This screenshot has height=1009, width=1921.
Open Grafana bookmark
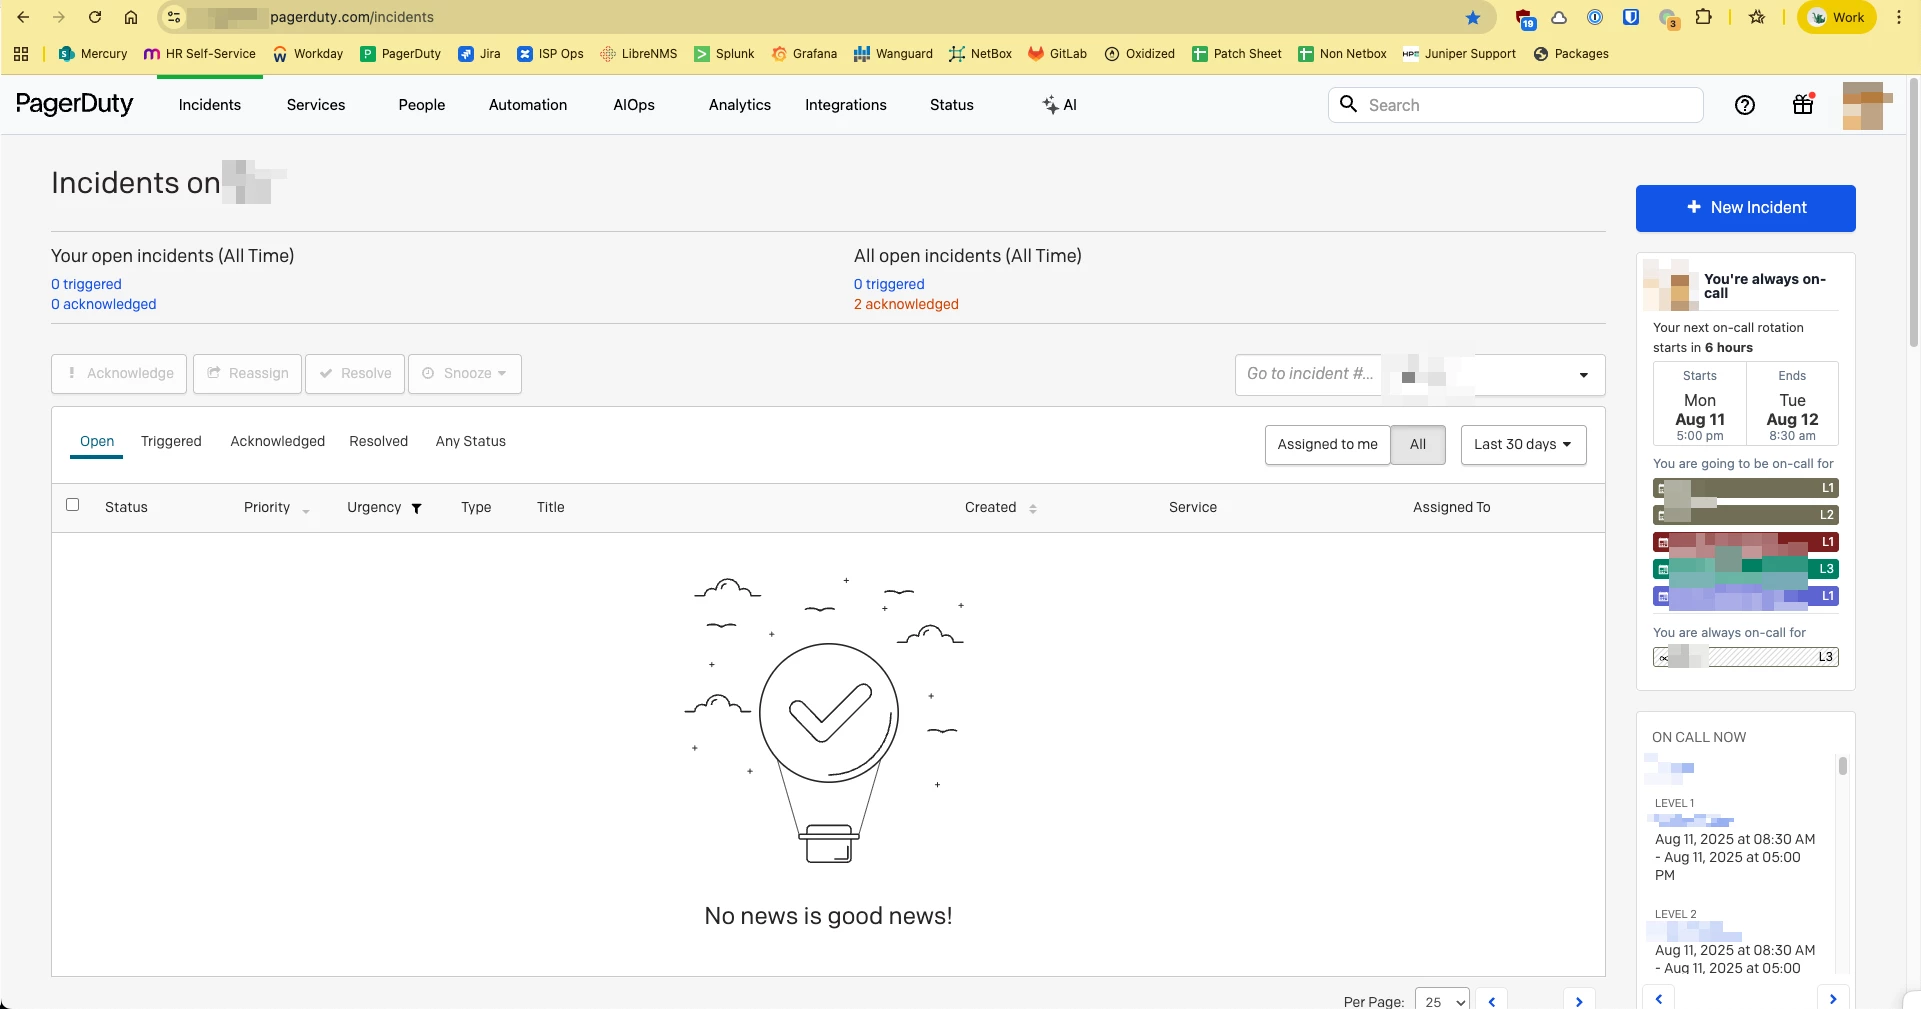[804, 54]
